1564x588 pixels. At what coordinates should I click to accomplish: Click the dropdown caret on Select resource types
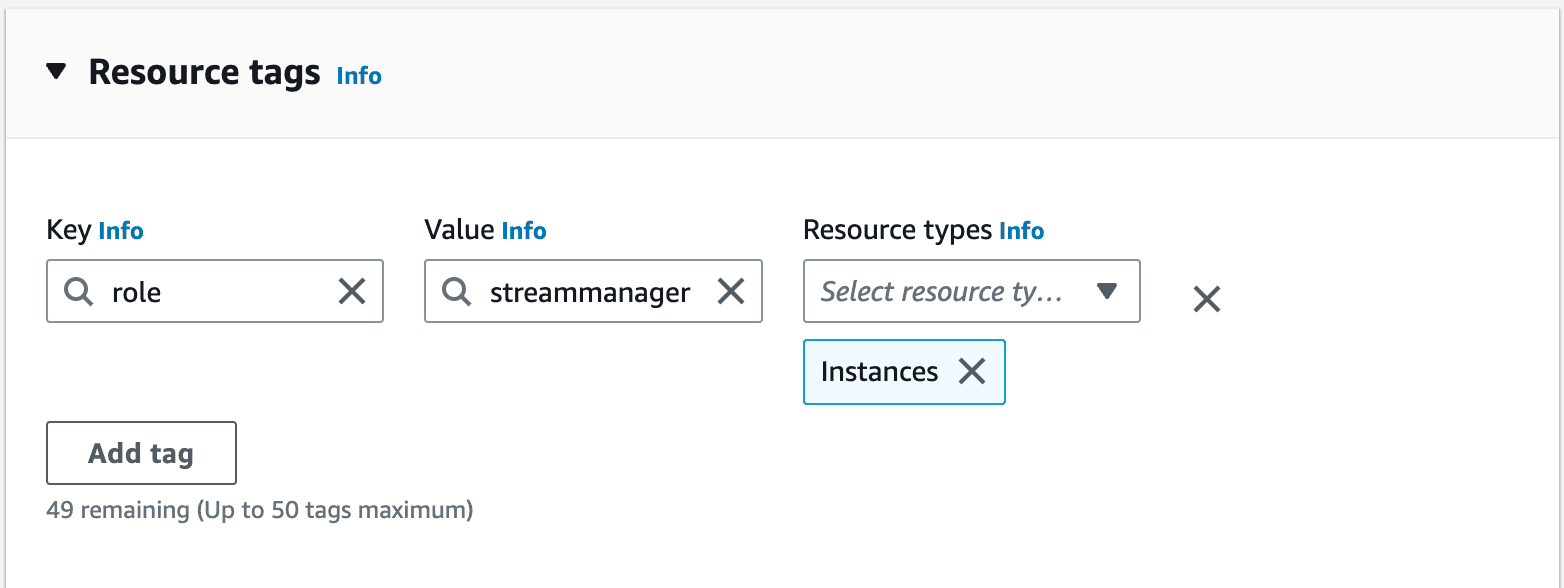tap(1107, 291)
